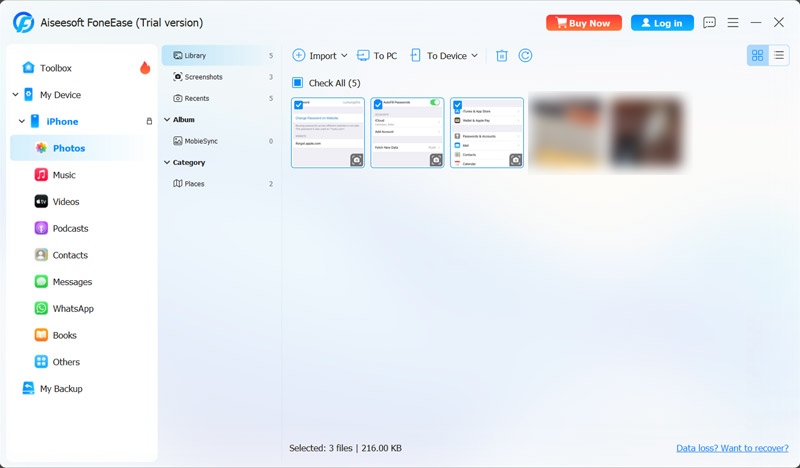Open the To Device dropdown arrow
The height and width of the screenshot is (468, 800).
[474, 55]
